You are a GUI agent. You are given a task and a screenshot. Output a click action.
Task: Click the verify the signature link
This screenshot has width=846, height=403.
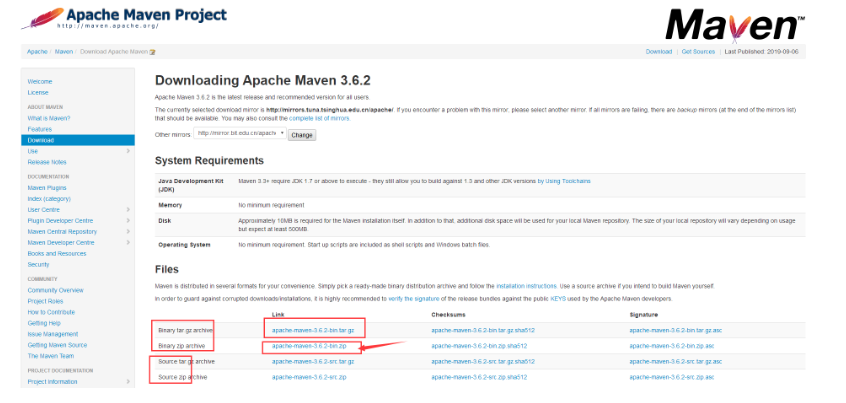[415, 298]
